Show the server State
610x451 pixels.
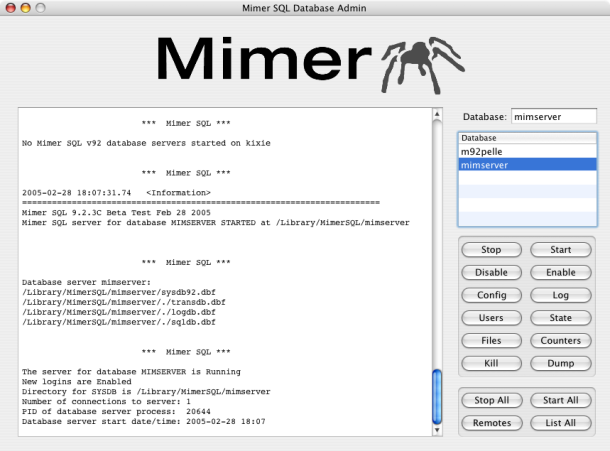click(561, 318)
